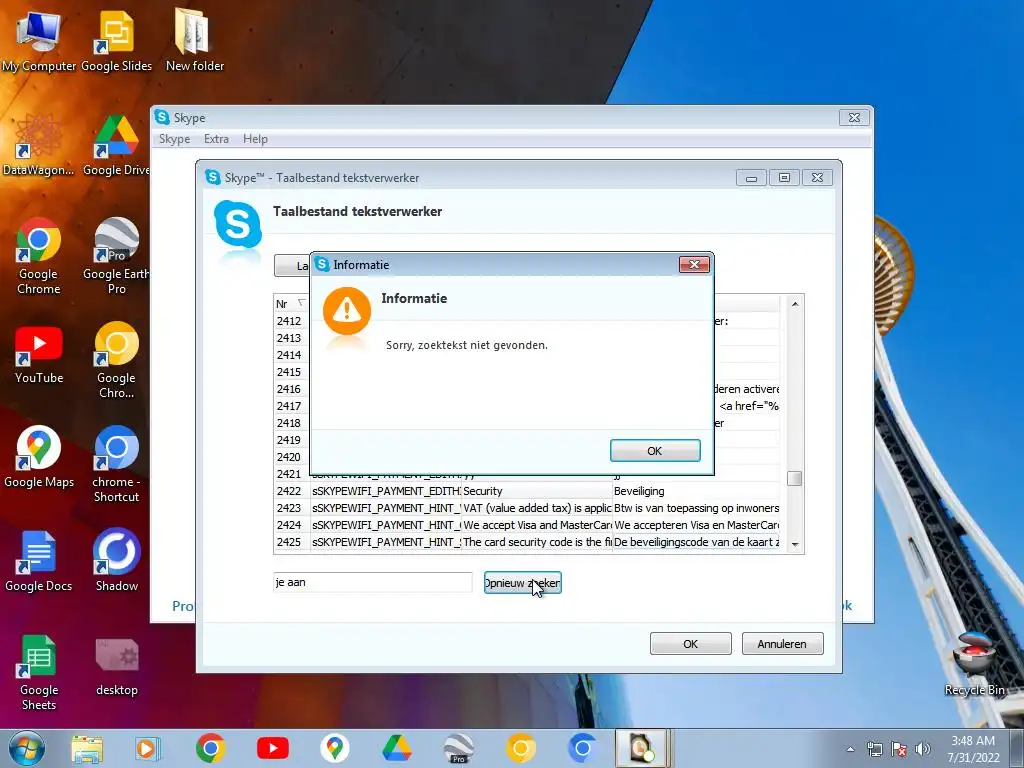Viewport: 1024px width, 768px height.
Task: Open the Google Earth Pro desktop shortcut
Action: [116, 257]
